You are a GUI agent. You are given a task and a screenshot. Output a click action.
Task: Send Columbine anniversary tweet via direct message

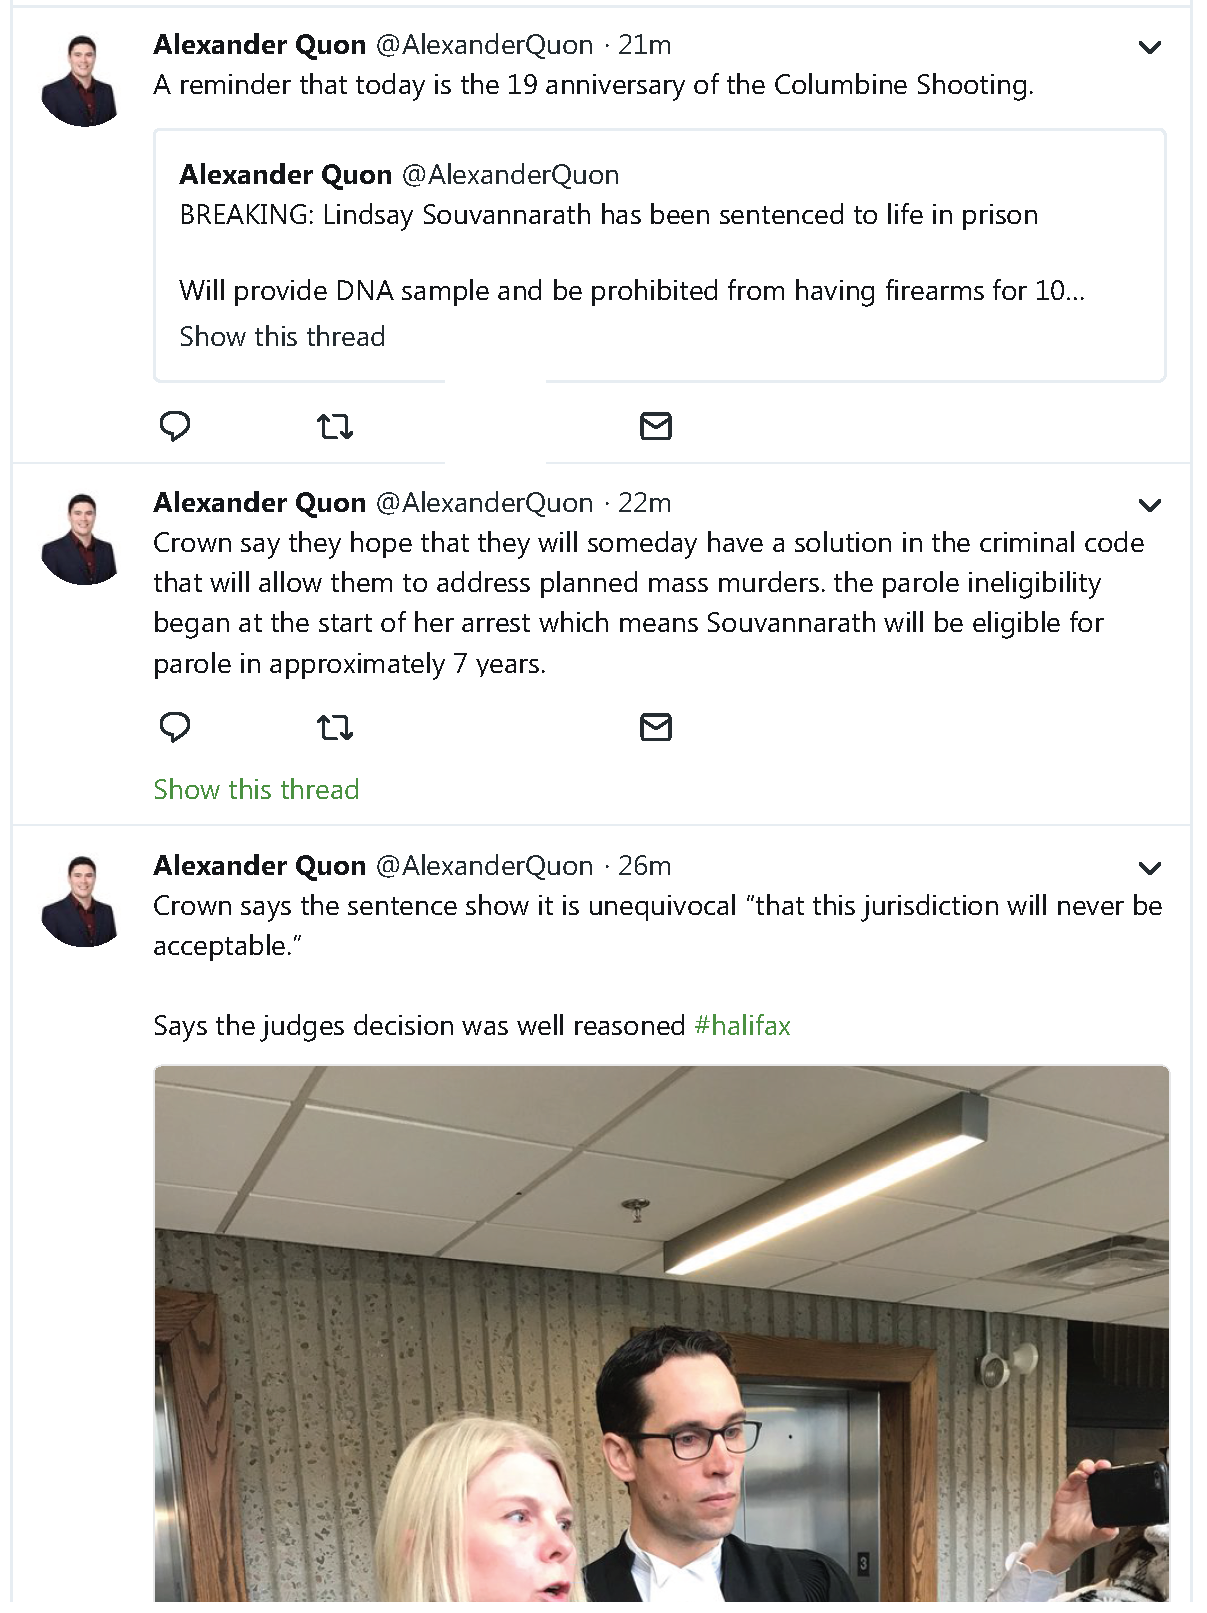click(656, 426)
